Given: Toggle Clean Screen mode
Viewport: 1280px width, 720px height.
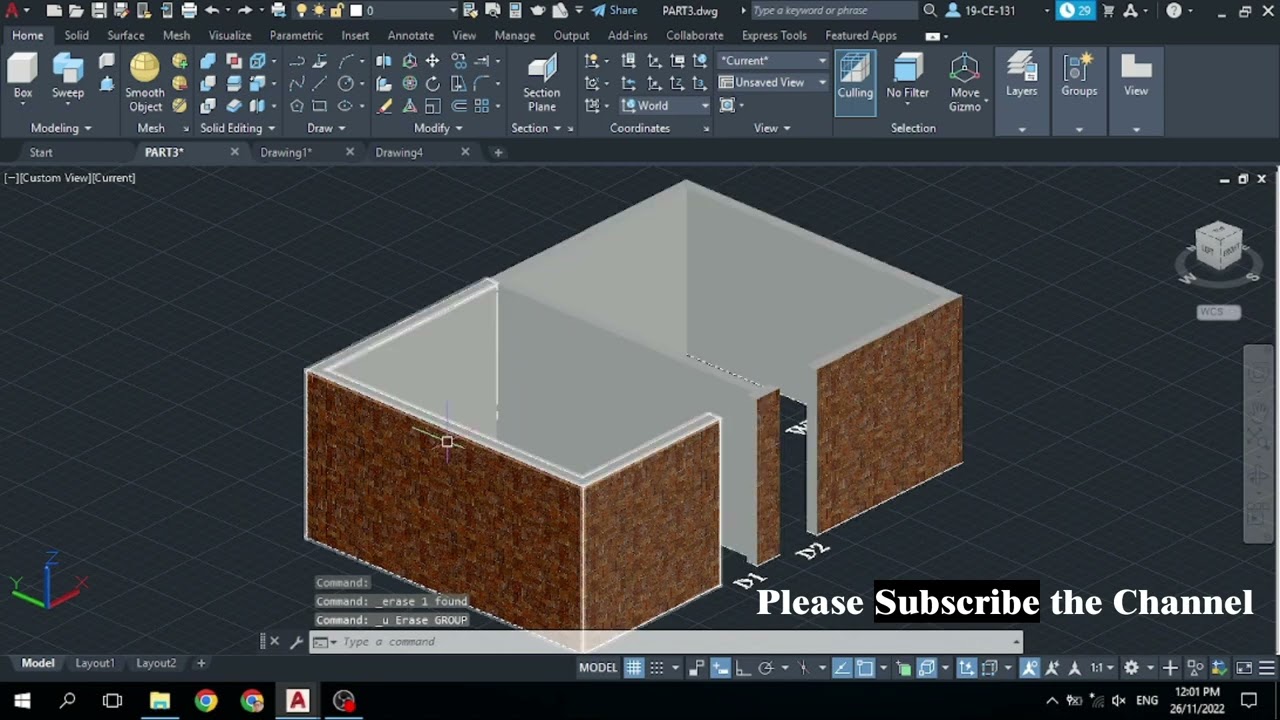Looking at the screenshot, I should (x=1244, y=668).
